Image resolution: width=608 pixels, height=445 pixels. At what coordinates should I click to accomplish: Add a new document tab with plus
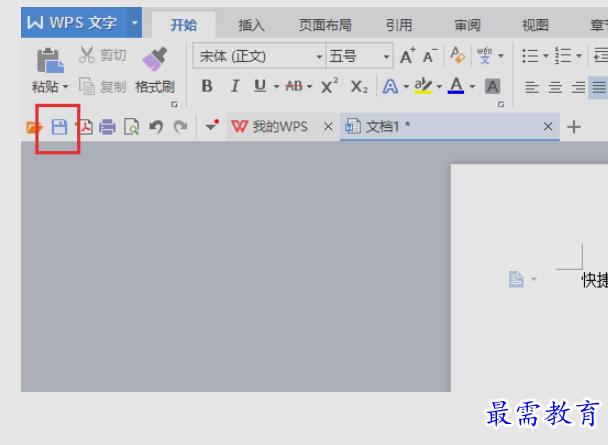[574, 127]
